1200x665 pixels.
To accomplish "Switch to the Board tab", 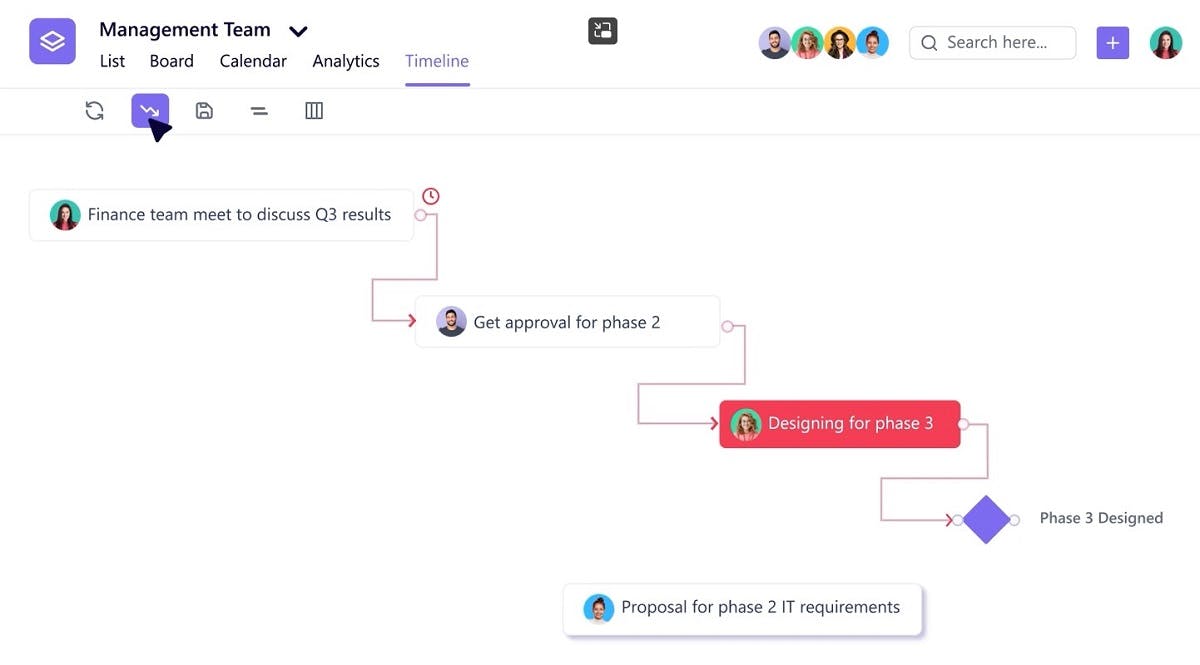I will pyautogui.click(x=171, y=61).
